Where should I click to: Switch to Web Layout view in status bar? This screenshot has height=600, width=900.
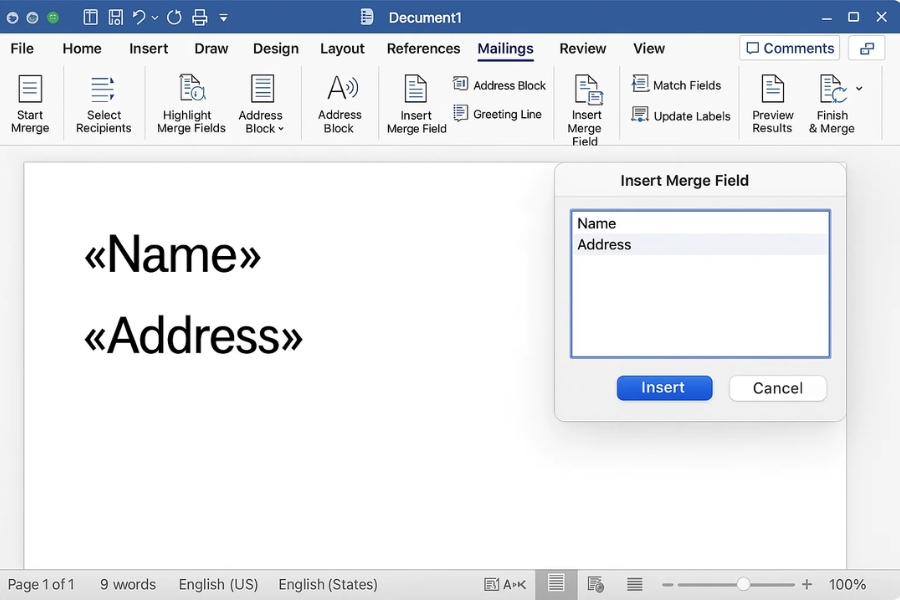point(596,584)
